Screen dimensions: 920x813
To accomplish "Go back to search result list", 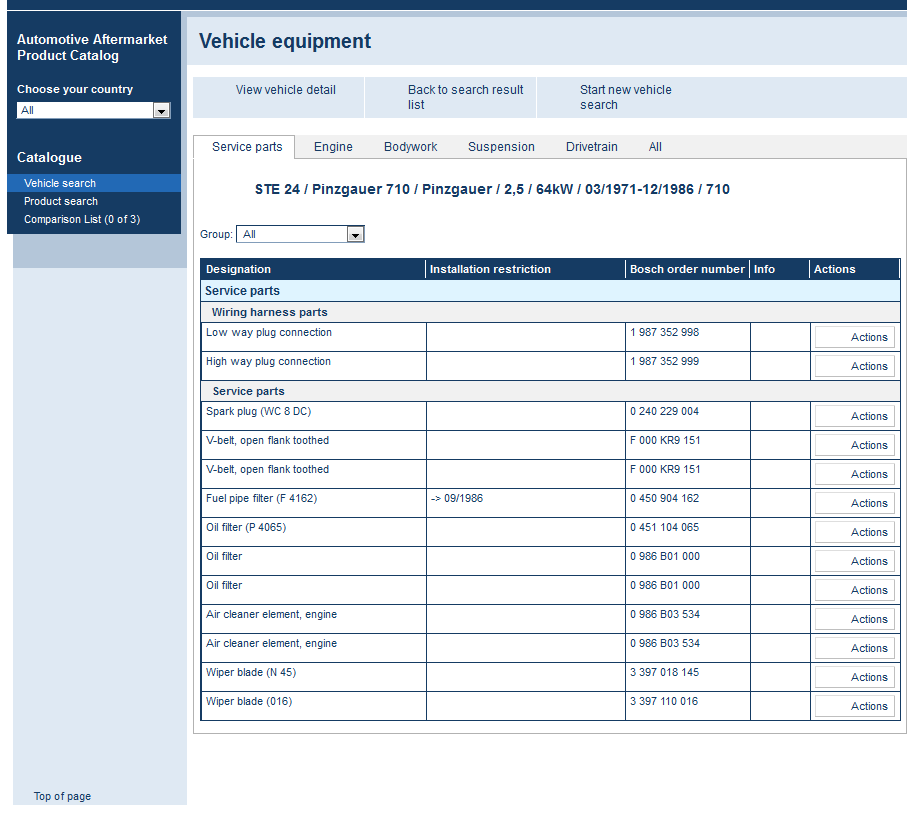I will tap(465, 96).
